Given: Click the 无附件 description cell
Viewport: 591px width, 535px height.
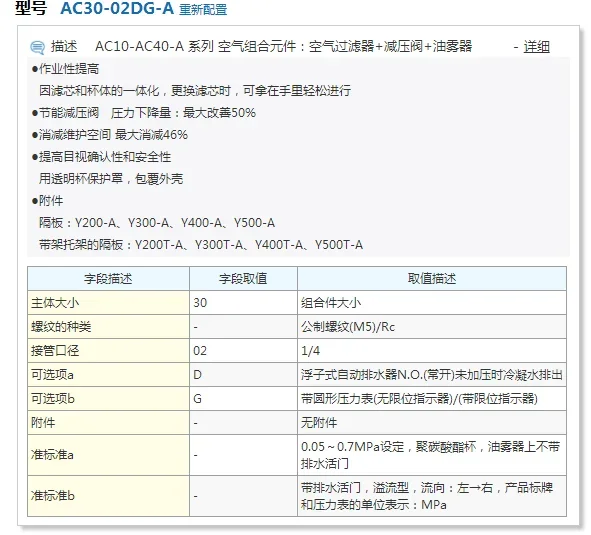Looking at the screenshot, I should (432, 423).
